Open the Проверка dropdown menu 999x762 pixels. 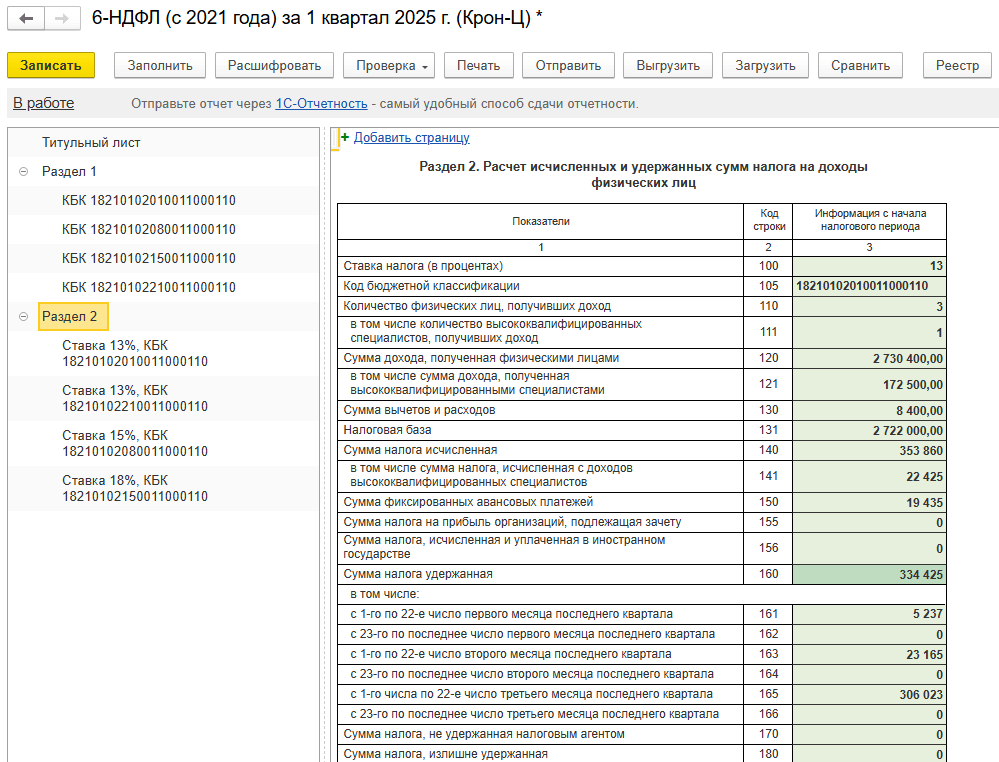(389, 66)
